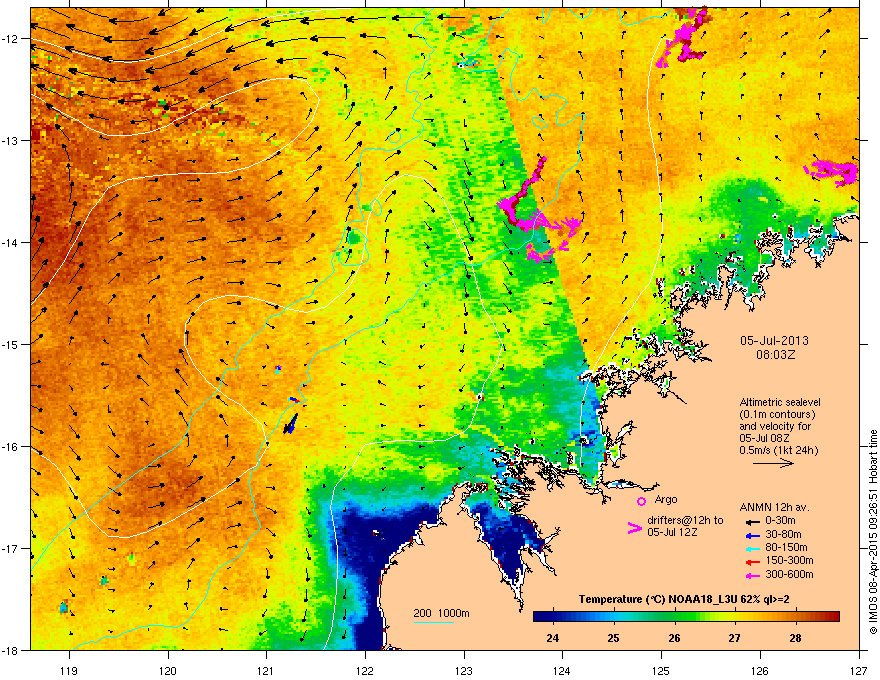Click the longitude axis label 127
The height and width of the screenshot is (680, 880).
click(x=859, y=670)
